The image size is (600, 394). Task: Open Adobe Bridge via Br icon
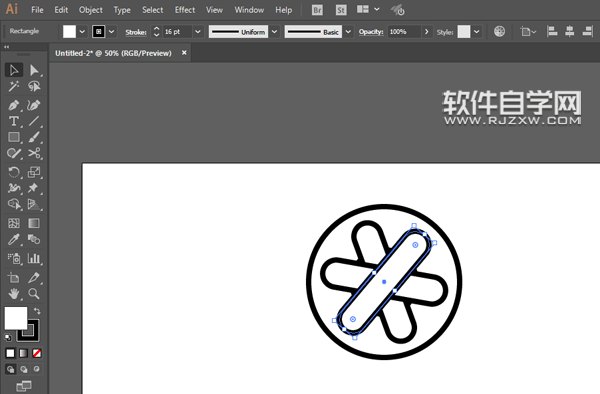(317, 10)
